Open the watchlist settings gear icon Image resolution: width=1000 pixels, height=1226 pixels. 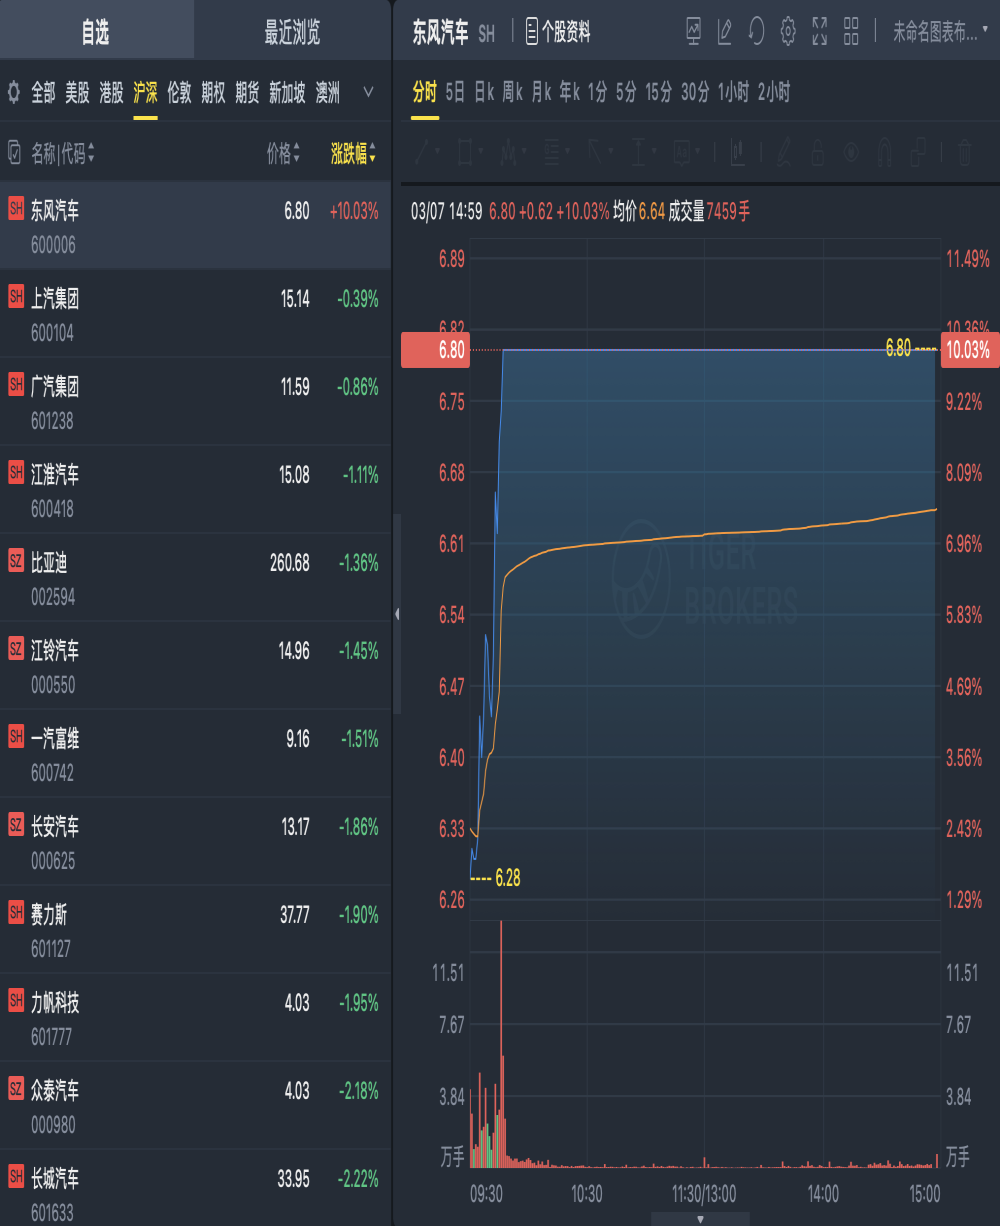14,93
